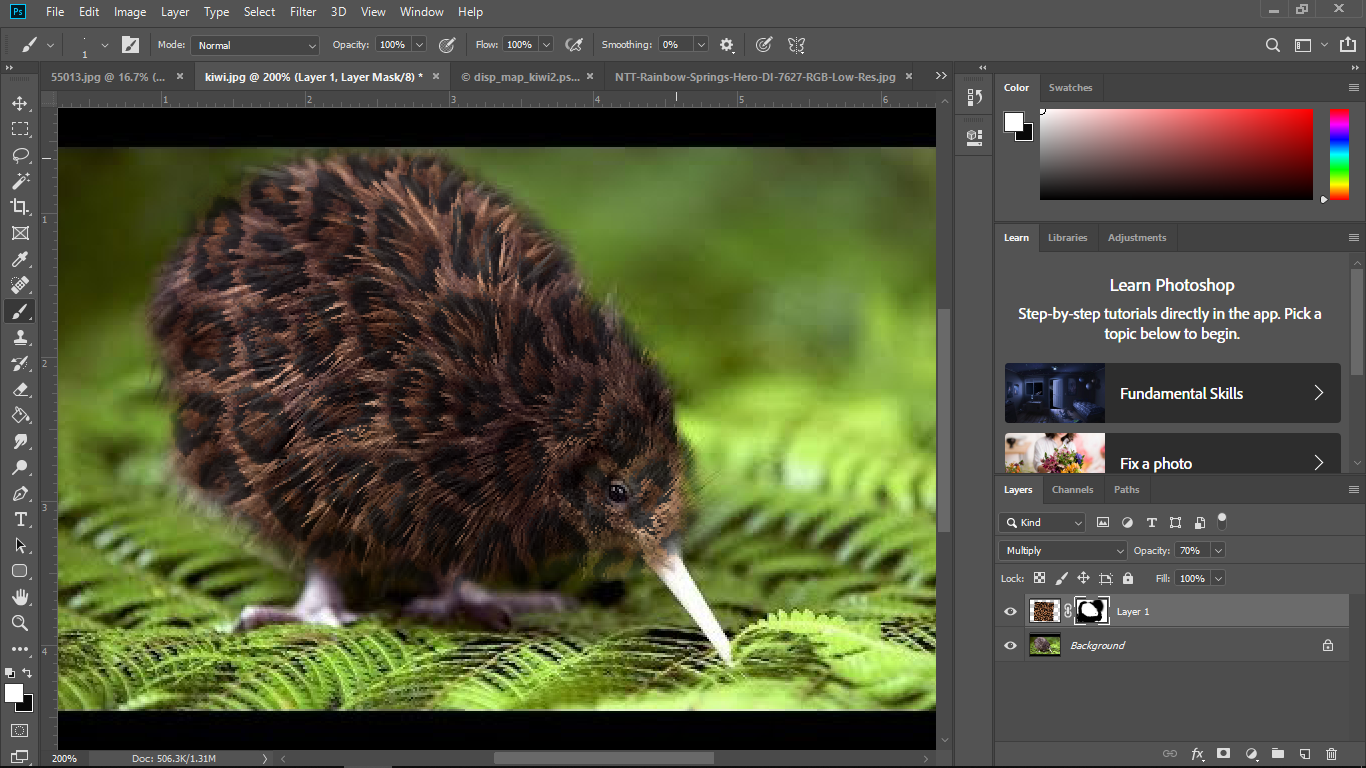Select the Clone Stamp tool

pyautogui.click(x=20, y=338)
